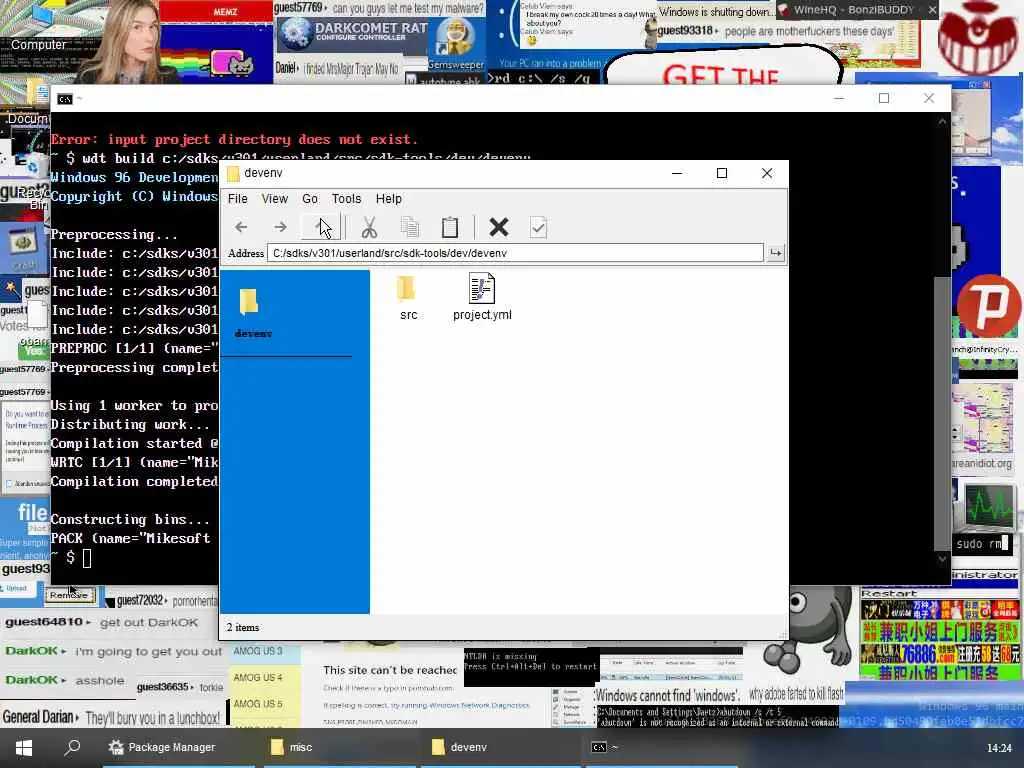
Task: Click 'Preprocessing...' line in terminal
Action: (114, 234)
